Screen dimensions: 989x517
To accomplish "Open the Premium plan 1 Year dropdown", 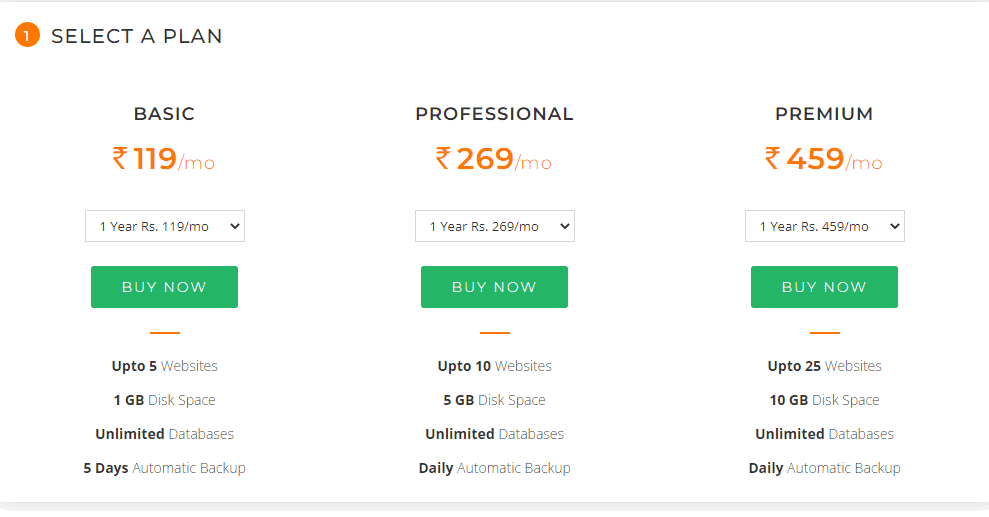I will (824, 226).
